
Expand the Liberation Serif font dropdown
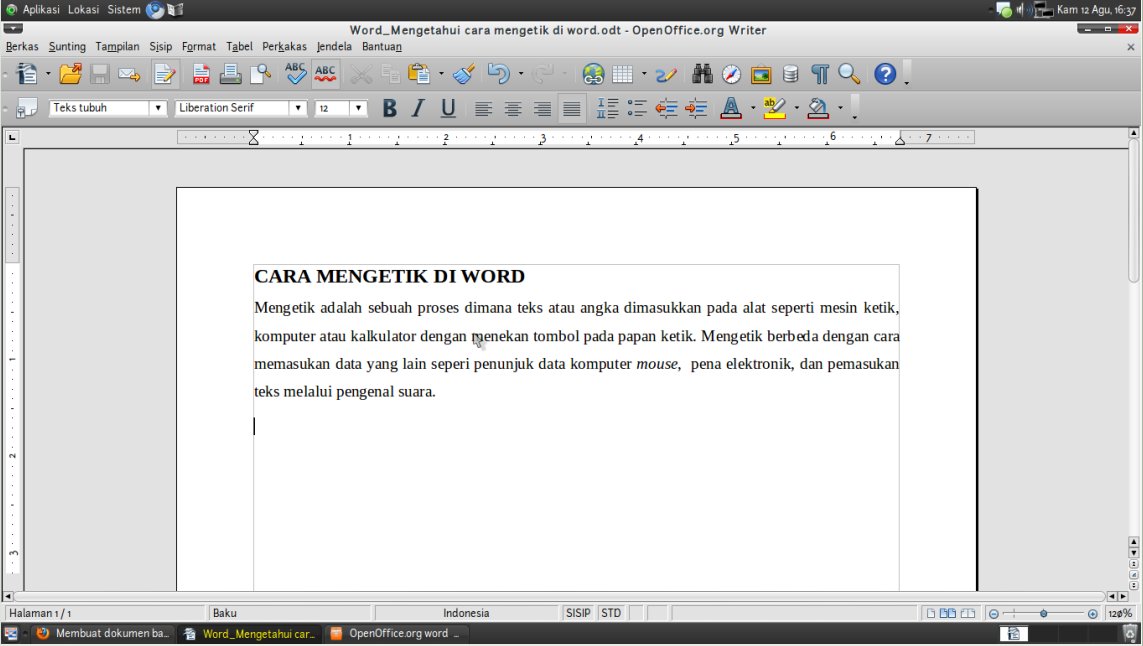[x=297, y=108]
